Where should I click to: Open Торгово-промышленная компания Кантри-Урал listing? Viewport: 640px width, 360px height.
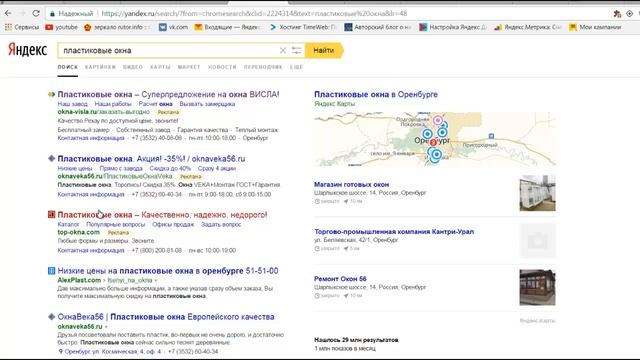coord(394,231)
